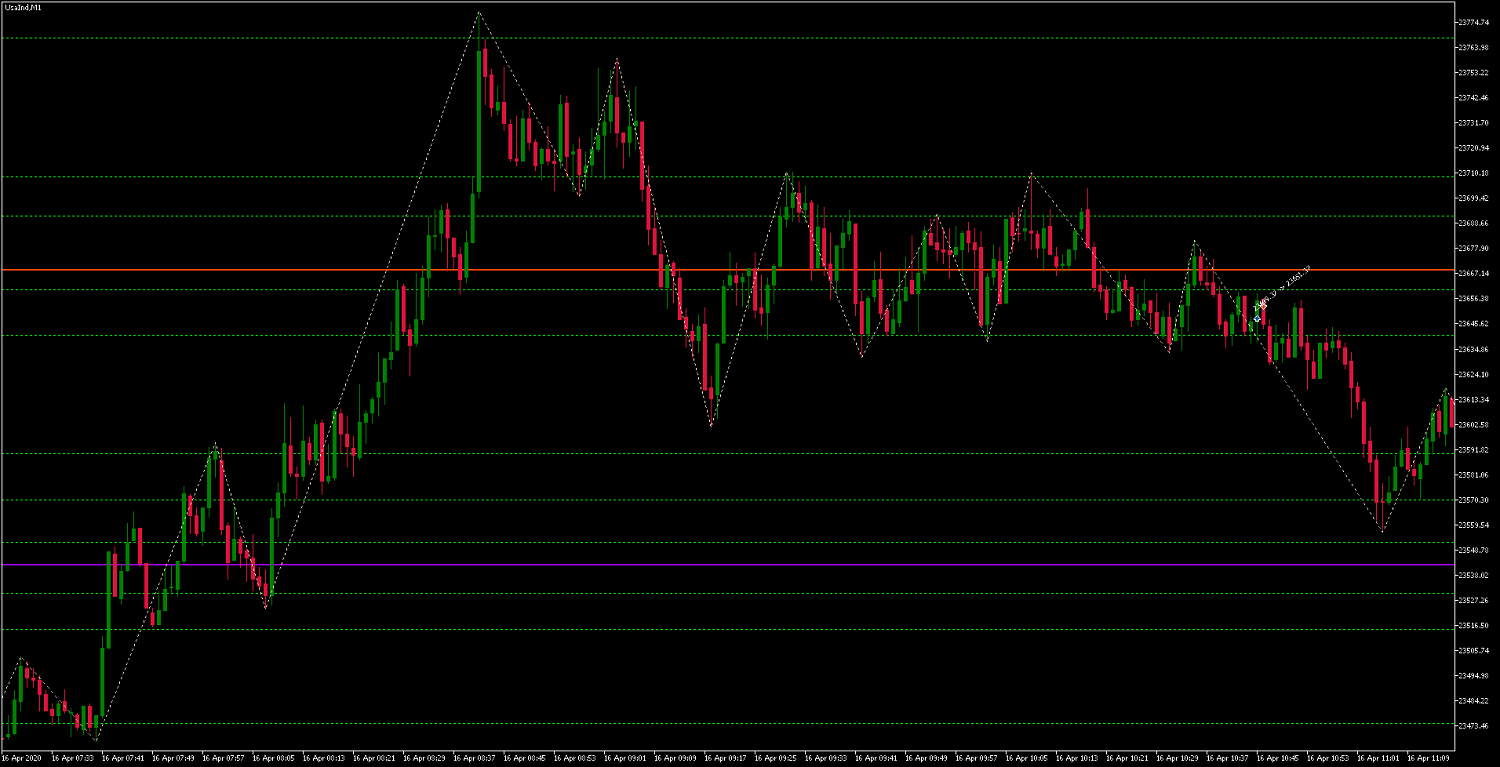
Task: Click the 16 Apr 10:29 time label
Action: click(x=1176, y=758)
